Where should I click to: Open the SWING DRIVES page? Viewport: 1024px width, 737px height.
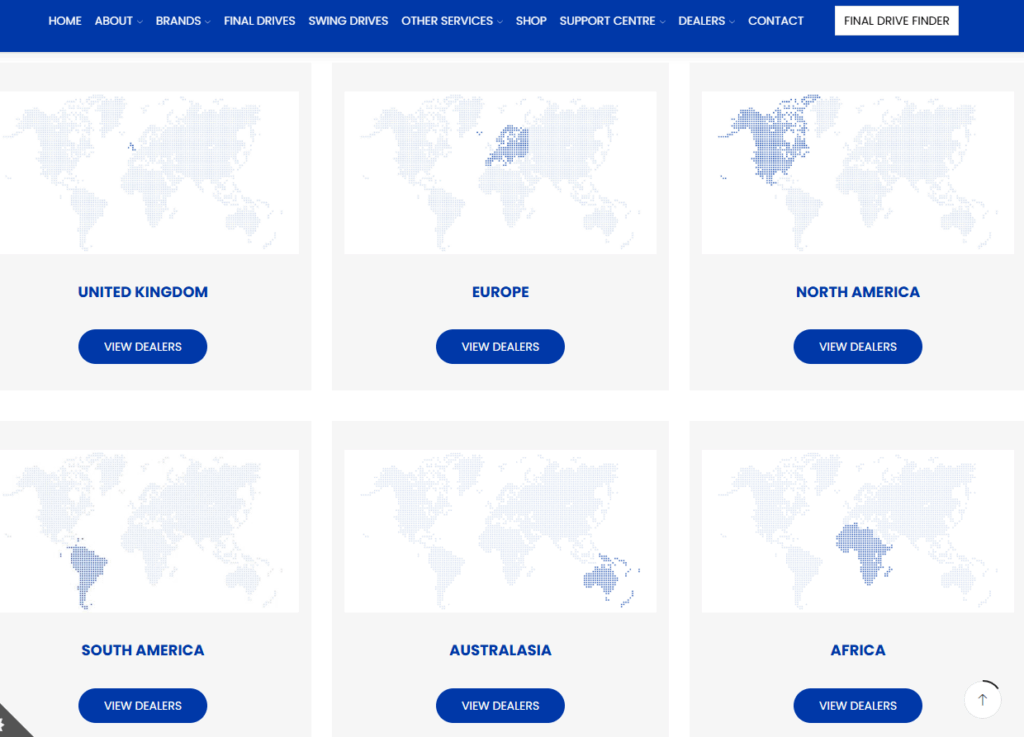coord(348,20)
